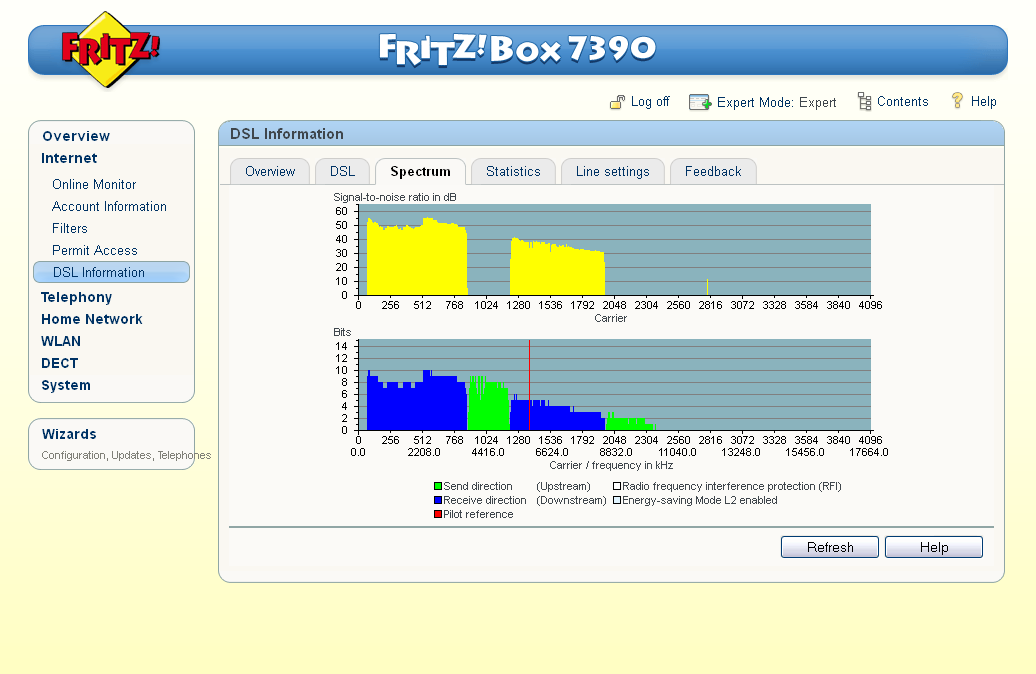Click the Expert Mode icon
This screenshot has width=1036, height=674.
(699, 101)
